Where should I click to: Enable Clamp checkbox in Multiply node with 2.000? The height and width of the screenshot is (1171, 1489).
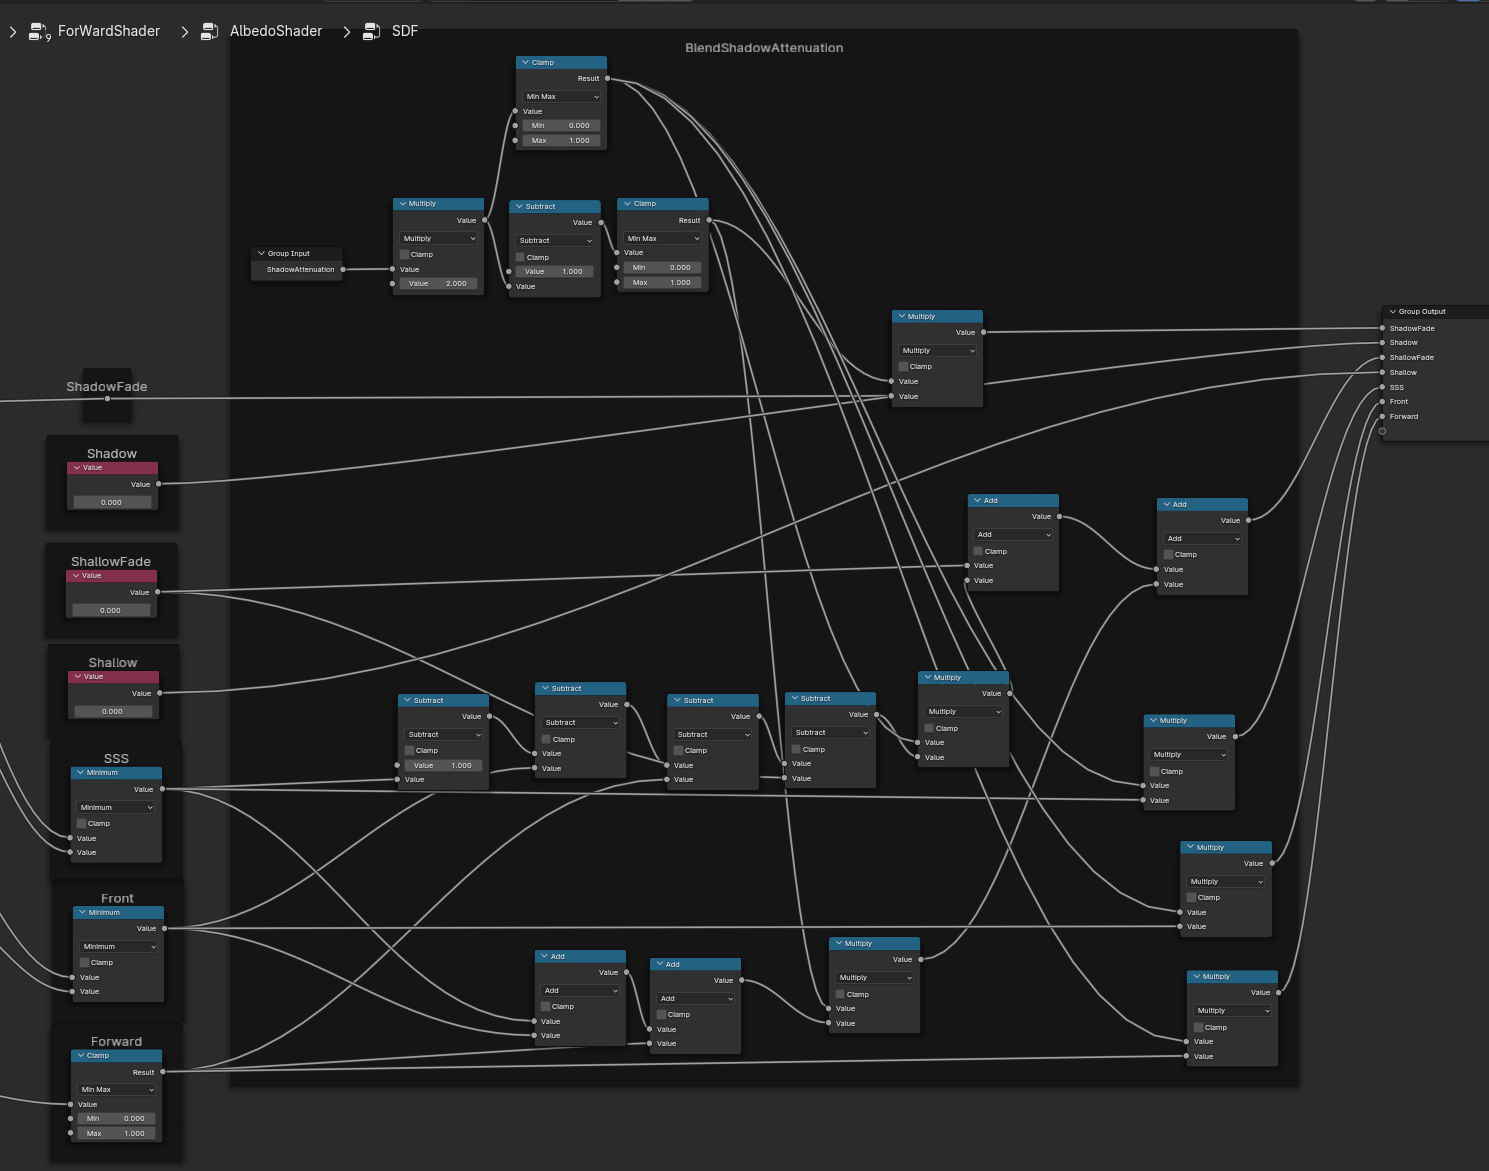[405, 255]
